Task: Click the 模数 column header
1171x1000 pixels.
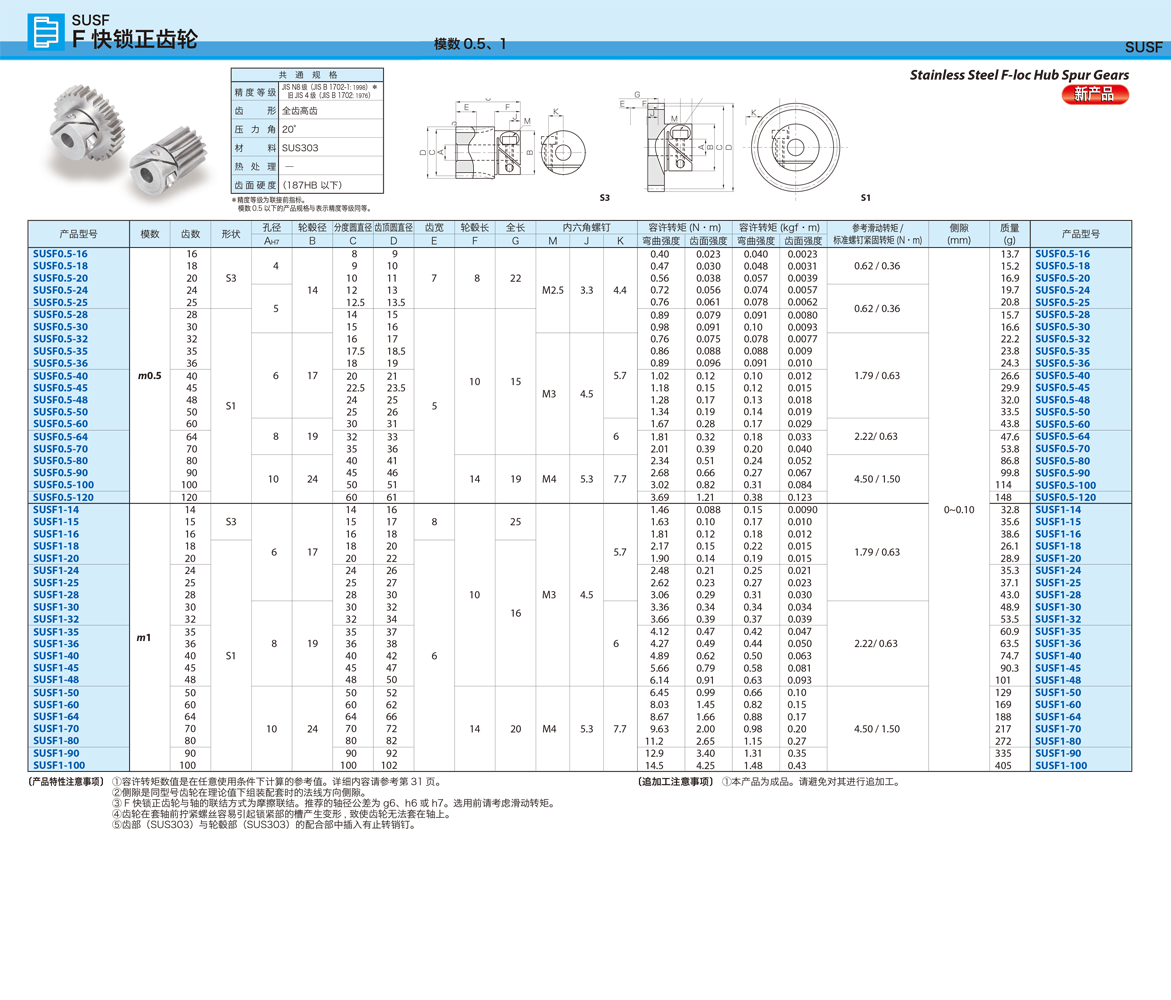Action: pyautogui.click(x=150, y=234)
